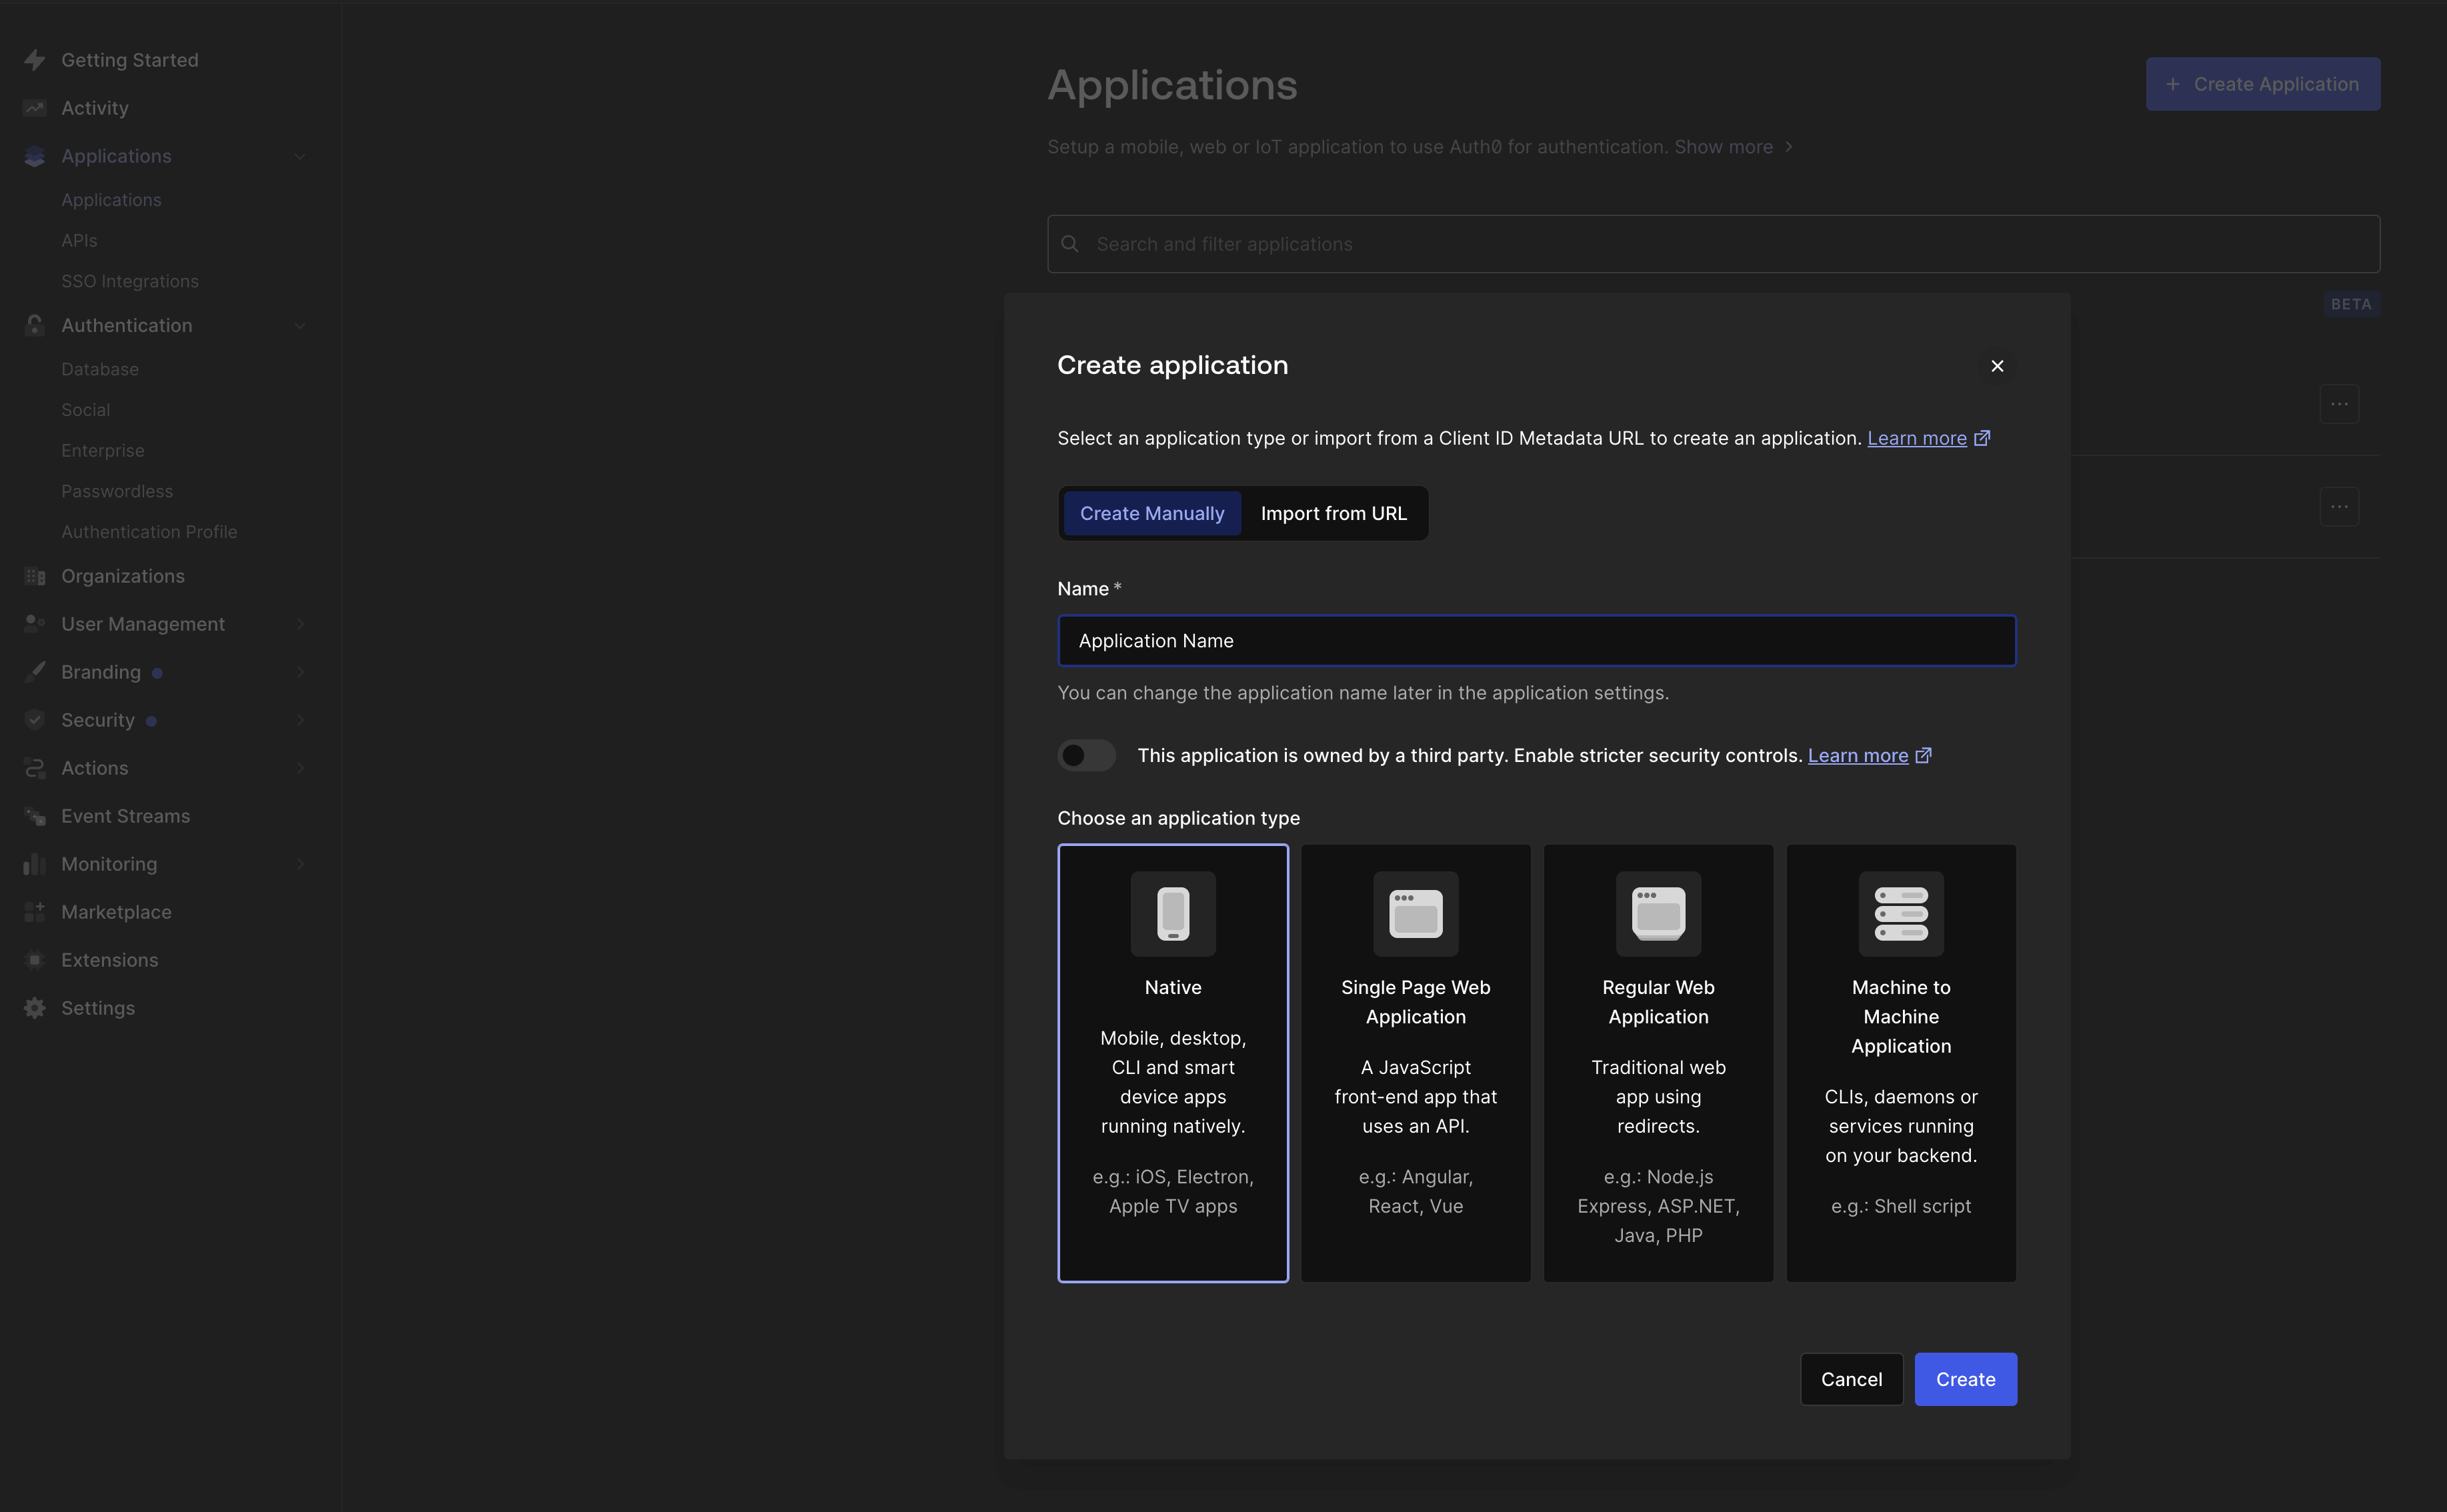Viewport: 2447px width, 1512px height.
Task: Open SSO Integrations in the sidebar
Action: click(x=130, y=281)
